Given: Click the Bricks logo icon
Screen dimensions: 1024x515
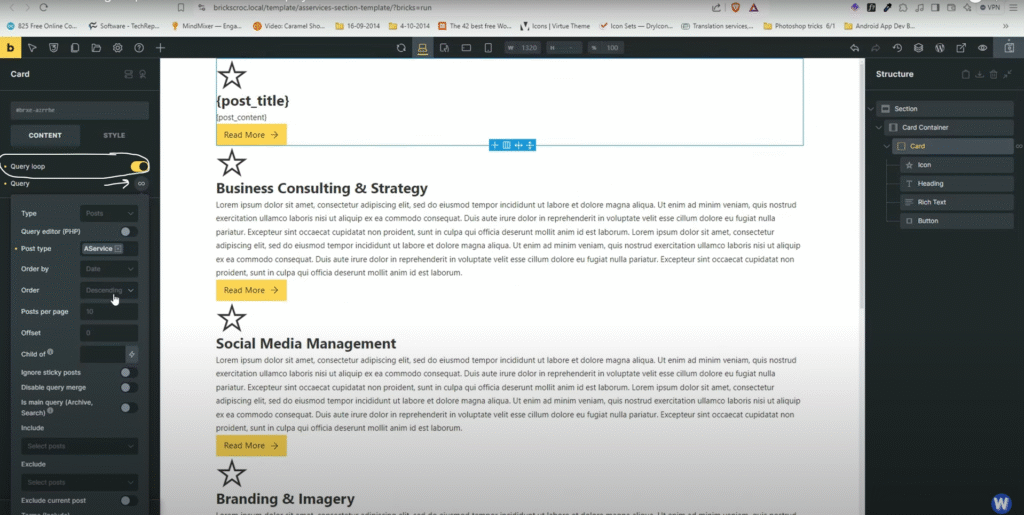Looking at the screenshot, I should click(x=10, y=48).
